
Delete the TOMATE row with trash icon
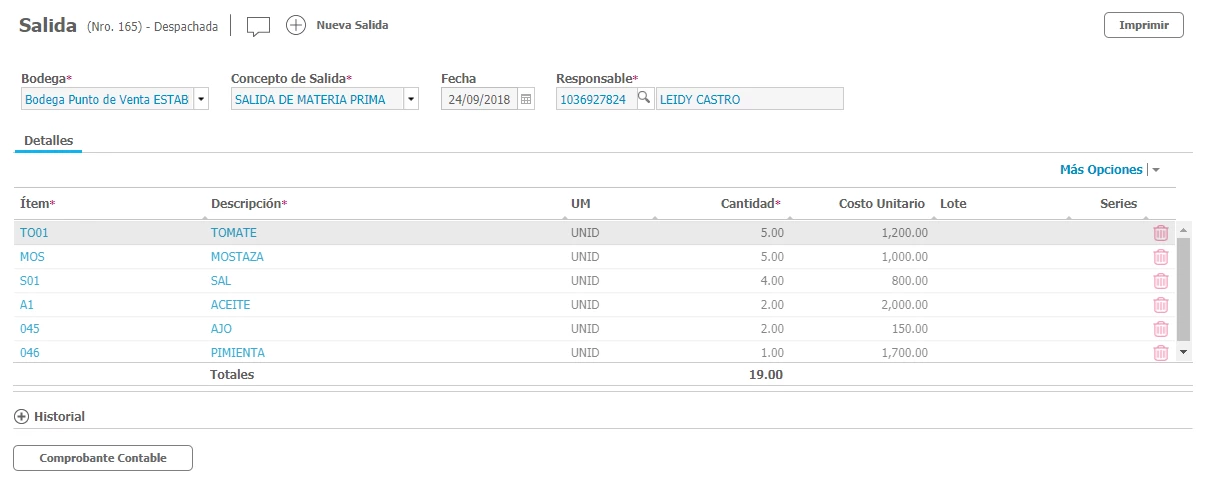point(1160,233)
